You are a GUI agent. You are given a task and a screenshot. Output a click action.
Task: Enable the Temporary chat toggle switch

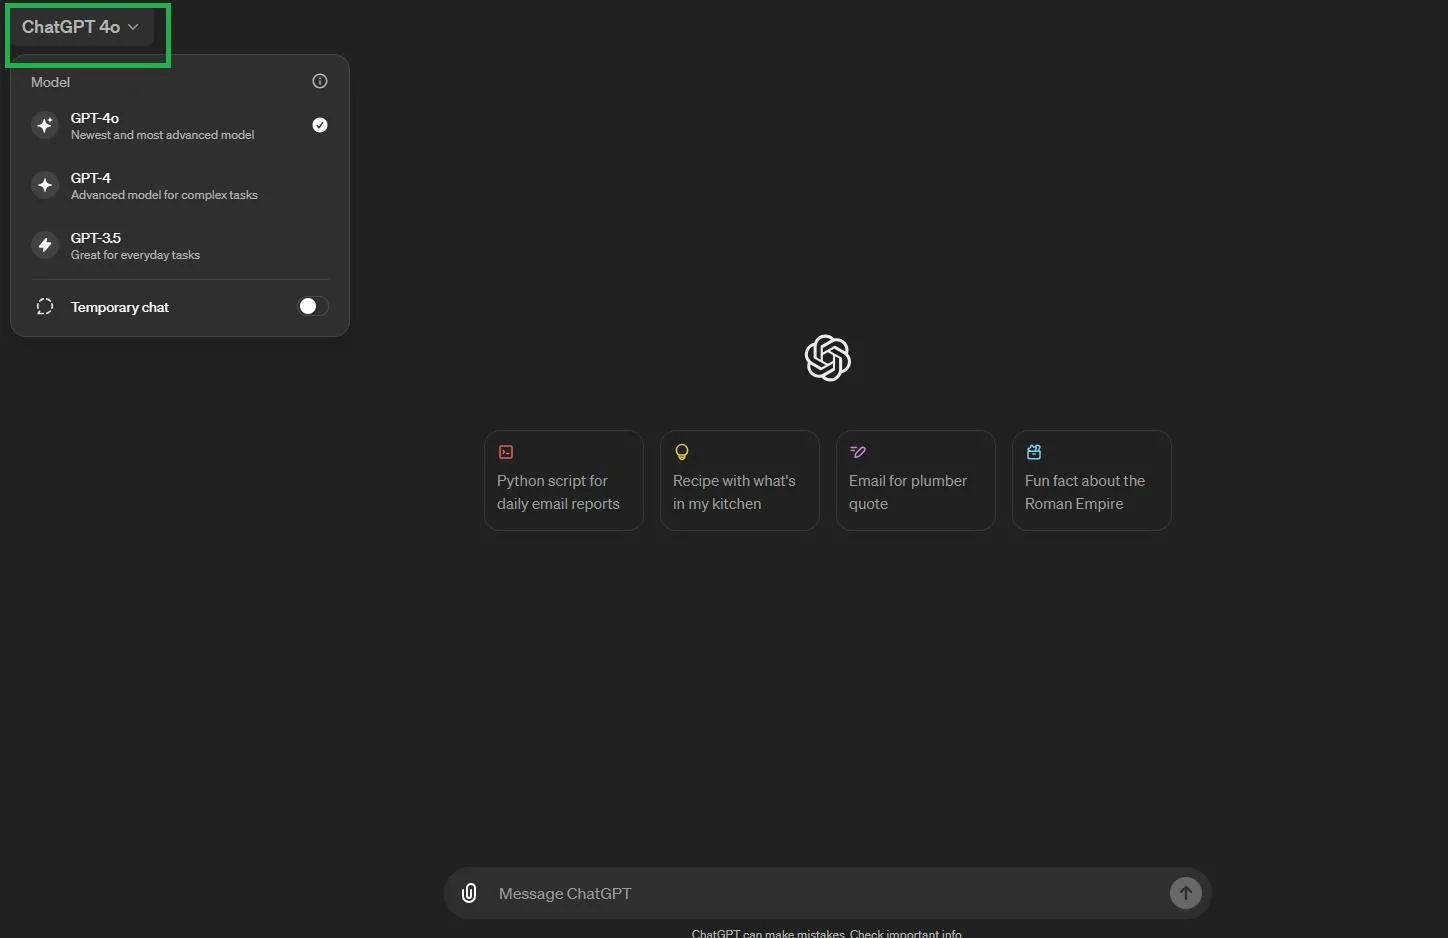313,306
